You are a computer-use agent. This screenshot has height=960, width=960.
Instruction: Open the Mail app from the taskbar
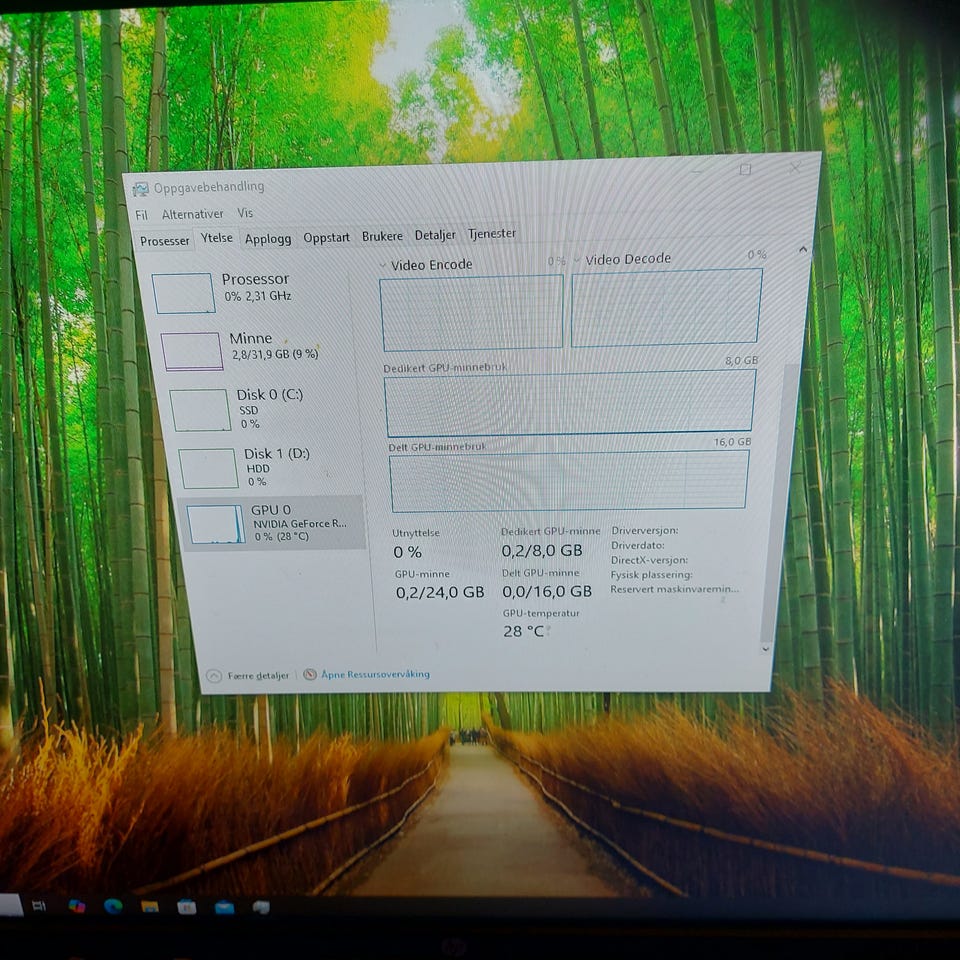click(224, 907)
